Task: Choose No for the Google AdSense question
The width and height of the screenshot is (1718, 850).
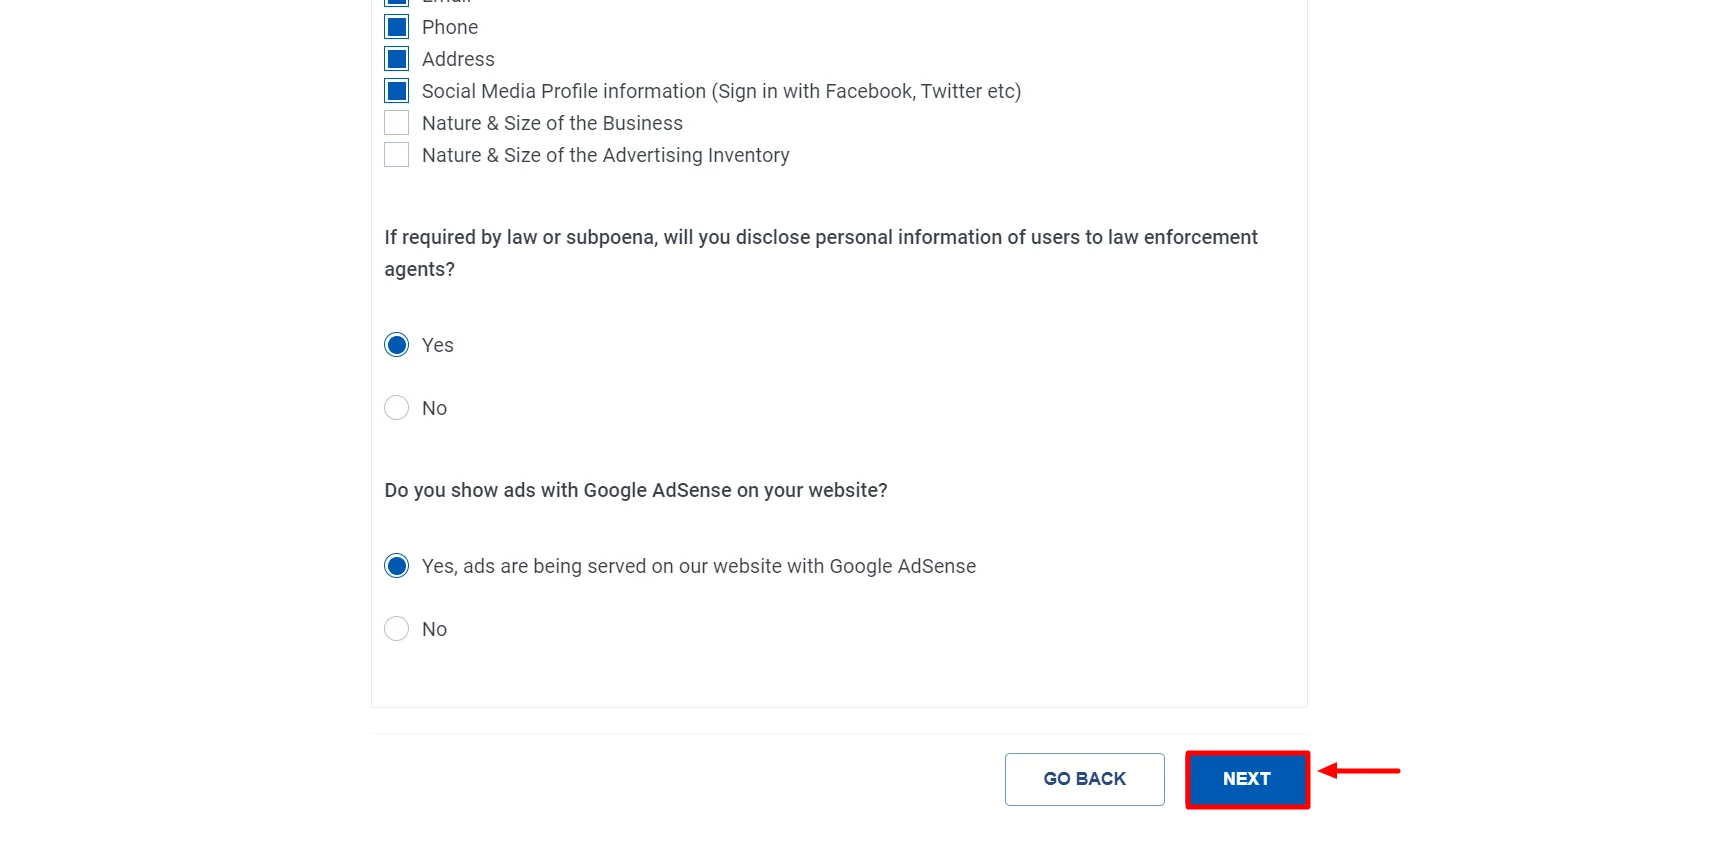Action: tap(396, 628)
